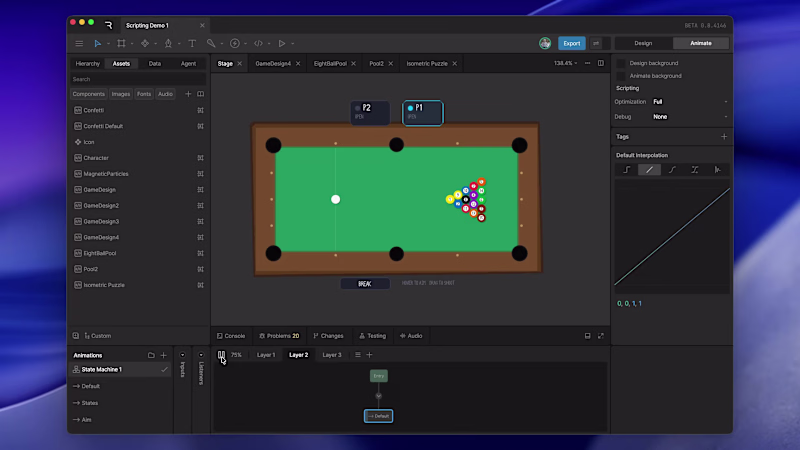The width and height of the screenshot is (800, 450).
Task: Select the Text tool
Action: pyautogui.click(x=192, y=43)
